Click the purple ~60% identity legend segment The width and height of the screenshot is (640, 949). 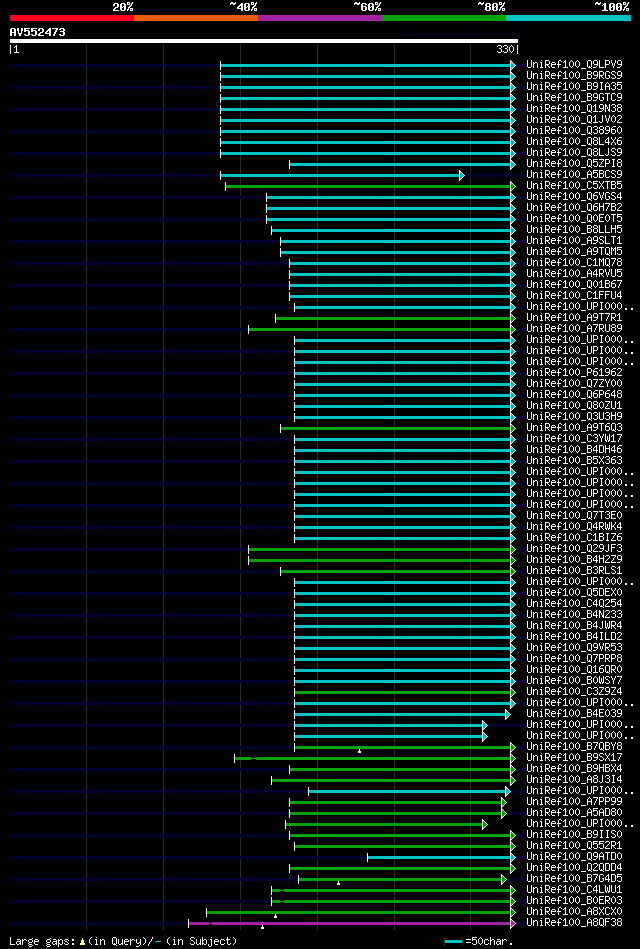320,18
